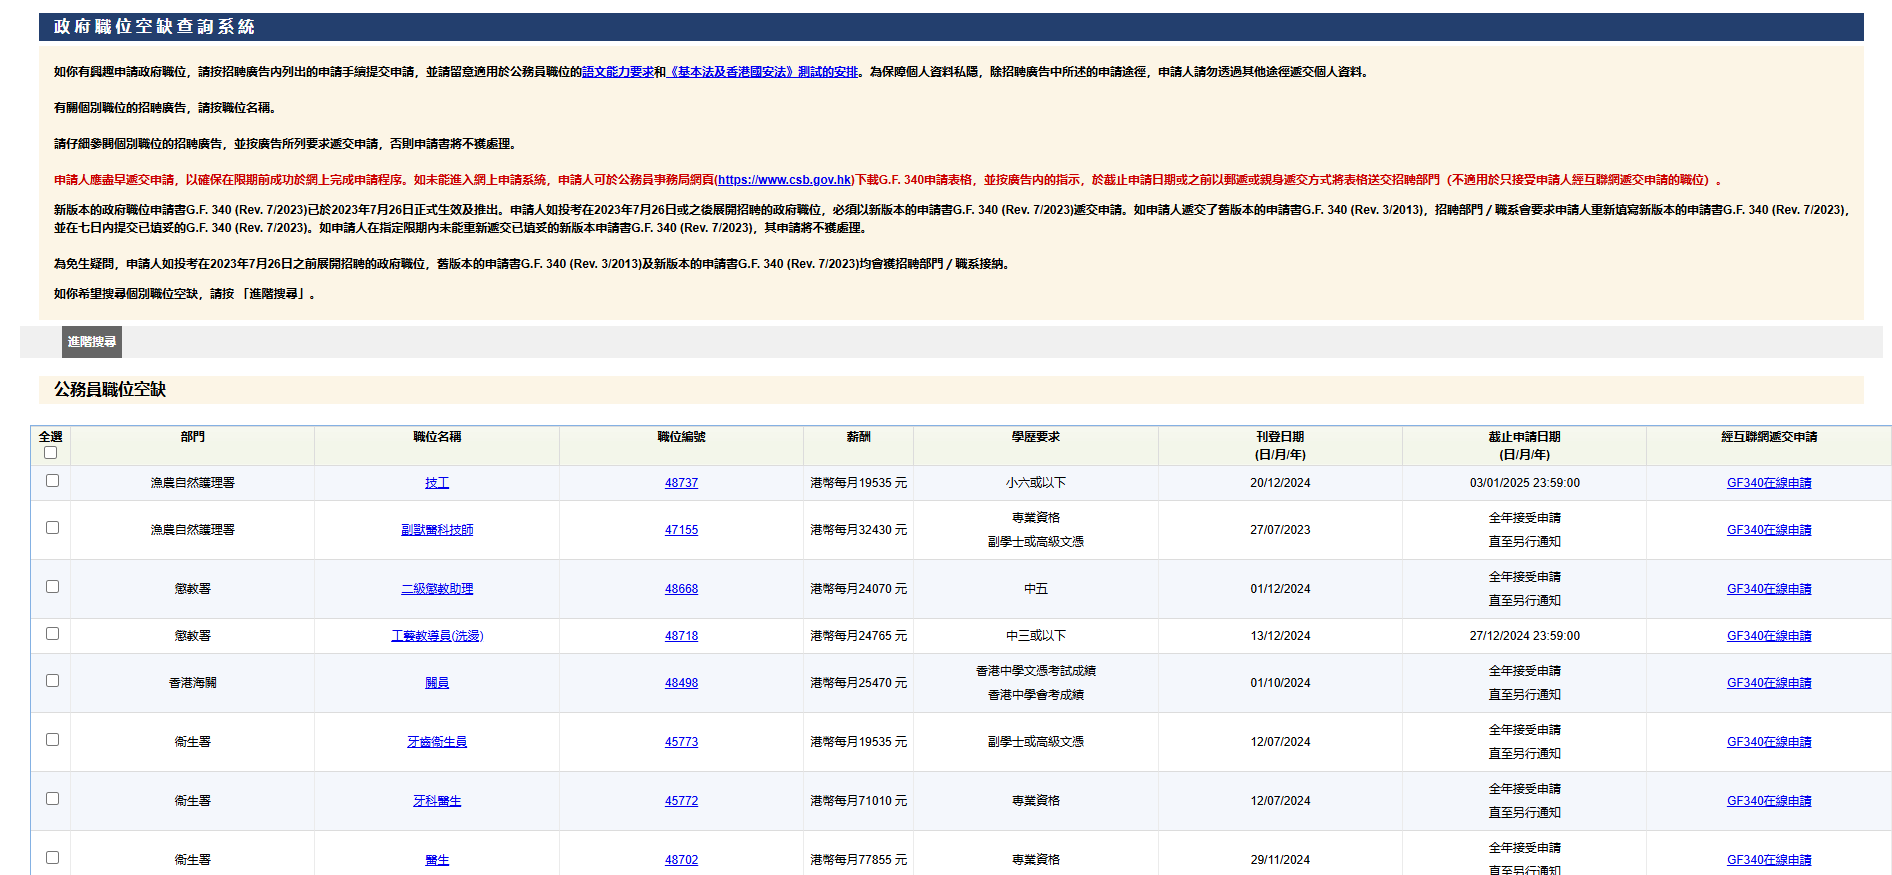
Task: Open the 技工 job title link
Action: click(x=437, y=483)
